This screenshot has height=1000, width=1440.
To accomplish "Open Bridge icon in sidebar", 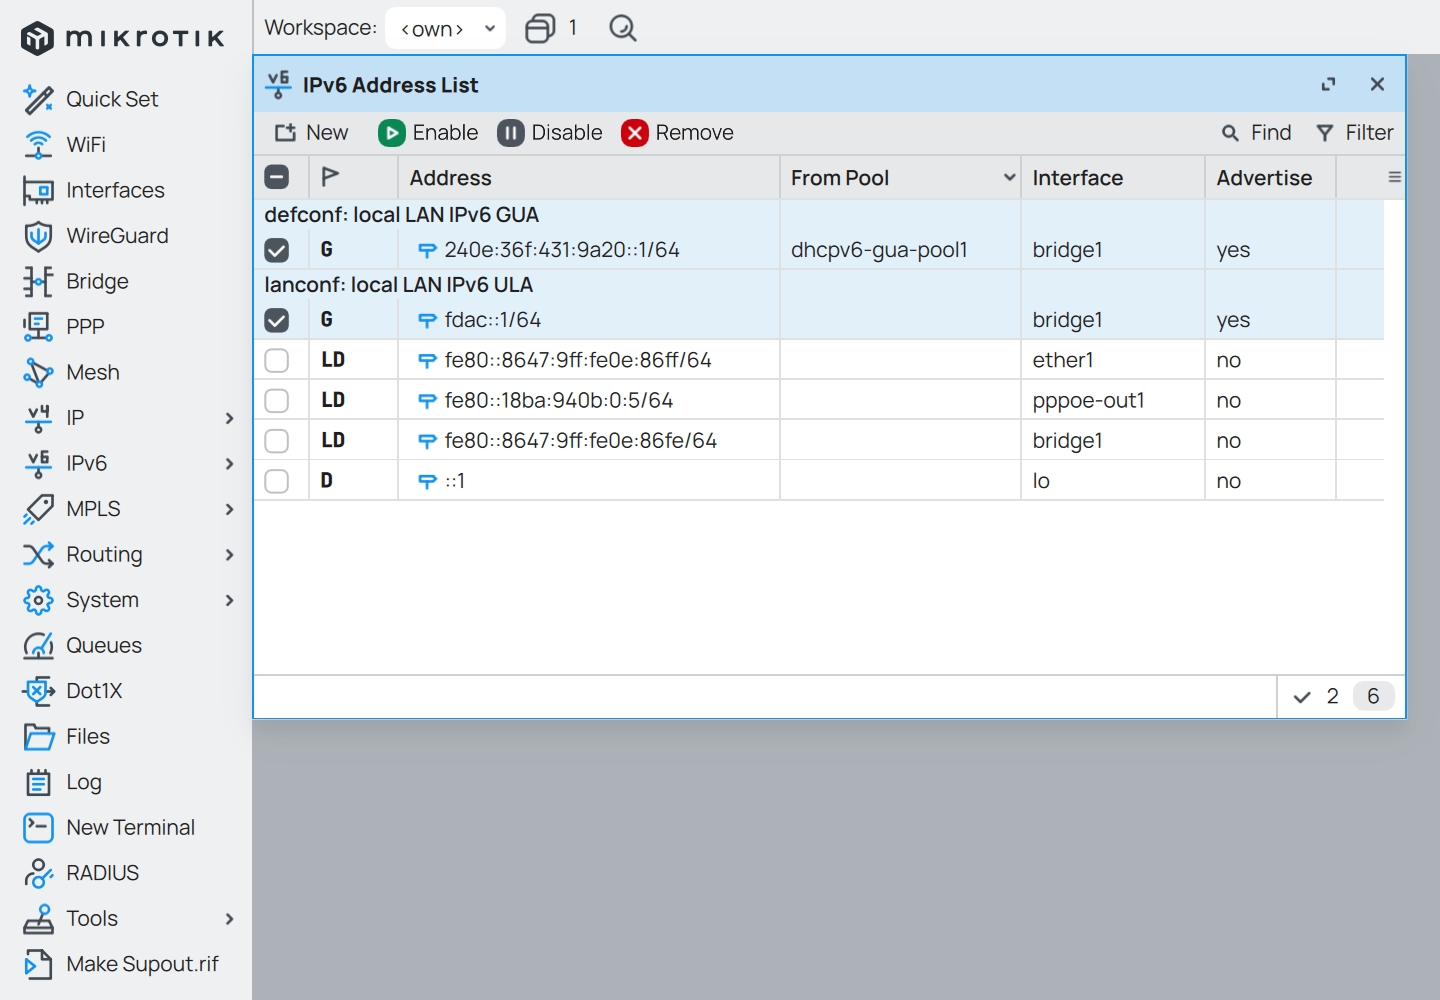I will (38, 281).
